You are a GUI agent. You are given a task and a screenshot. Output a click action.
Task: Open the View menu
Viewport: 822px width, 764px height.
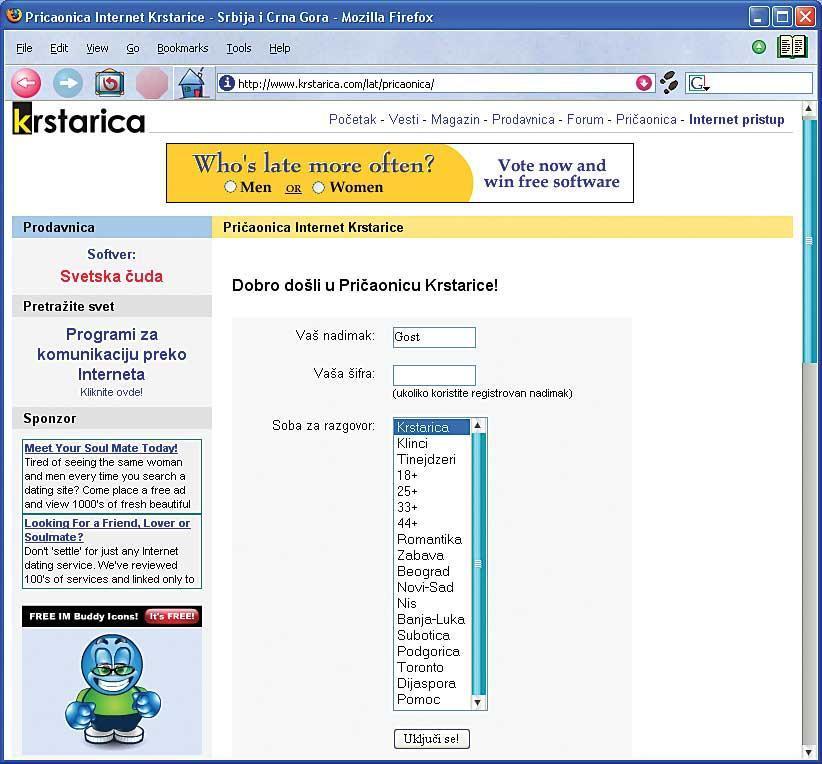[97, 48]
